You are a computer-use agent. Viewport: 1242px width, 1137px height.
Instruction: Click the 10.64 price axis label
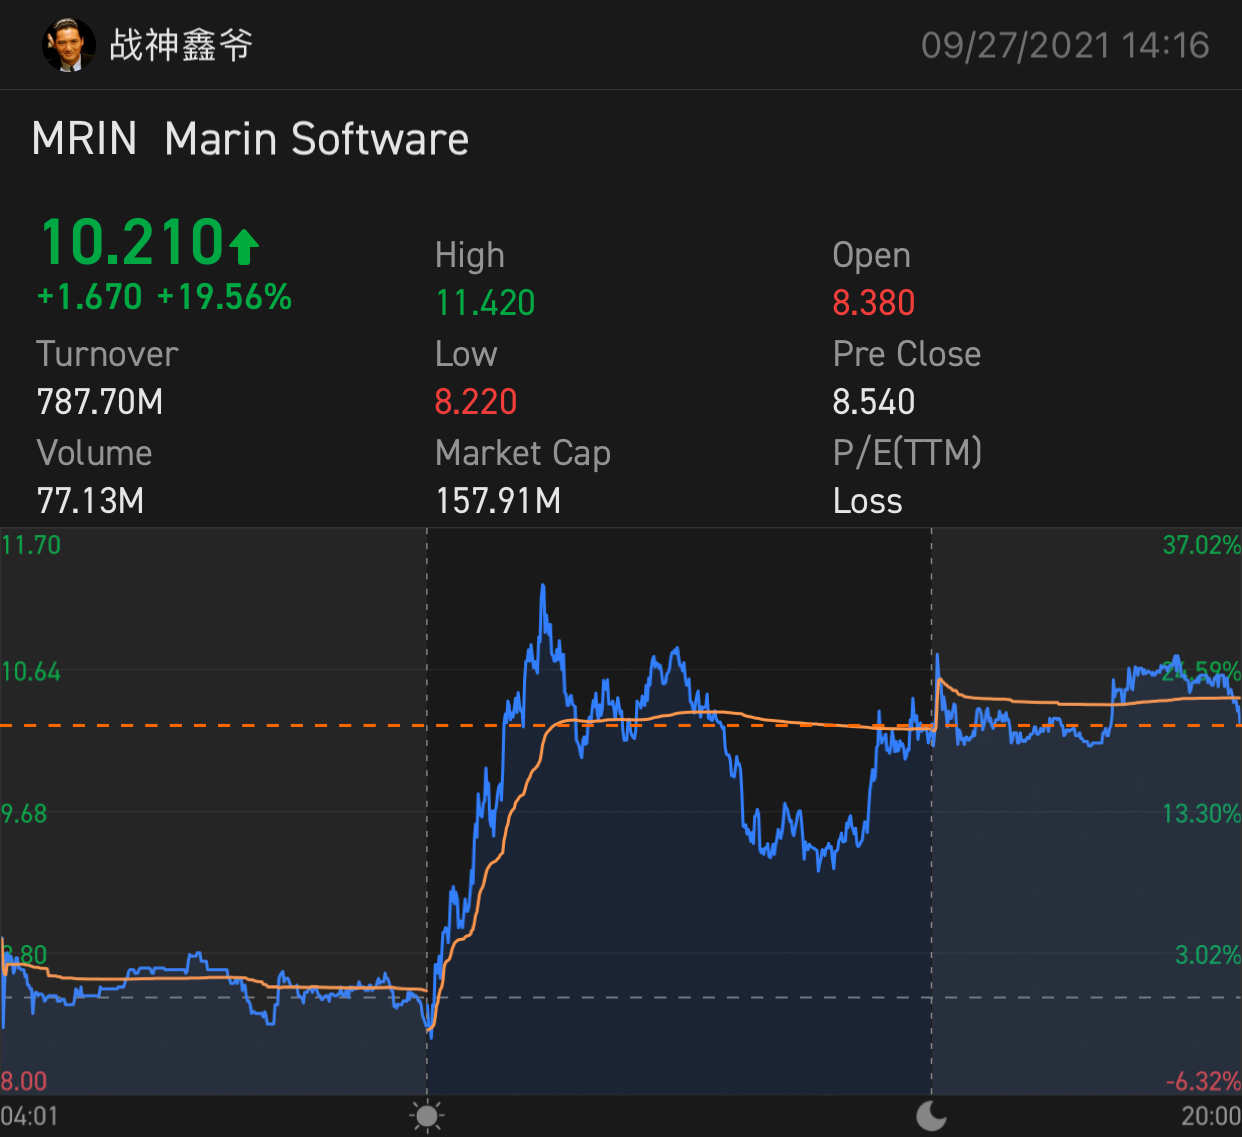pyautogui.click(x=31, y=671)
